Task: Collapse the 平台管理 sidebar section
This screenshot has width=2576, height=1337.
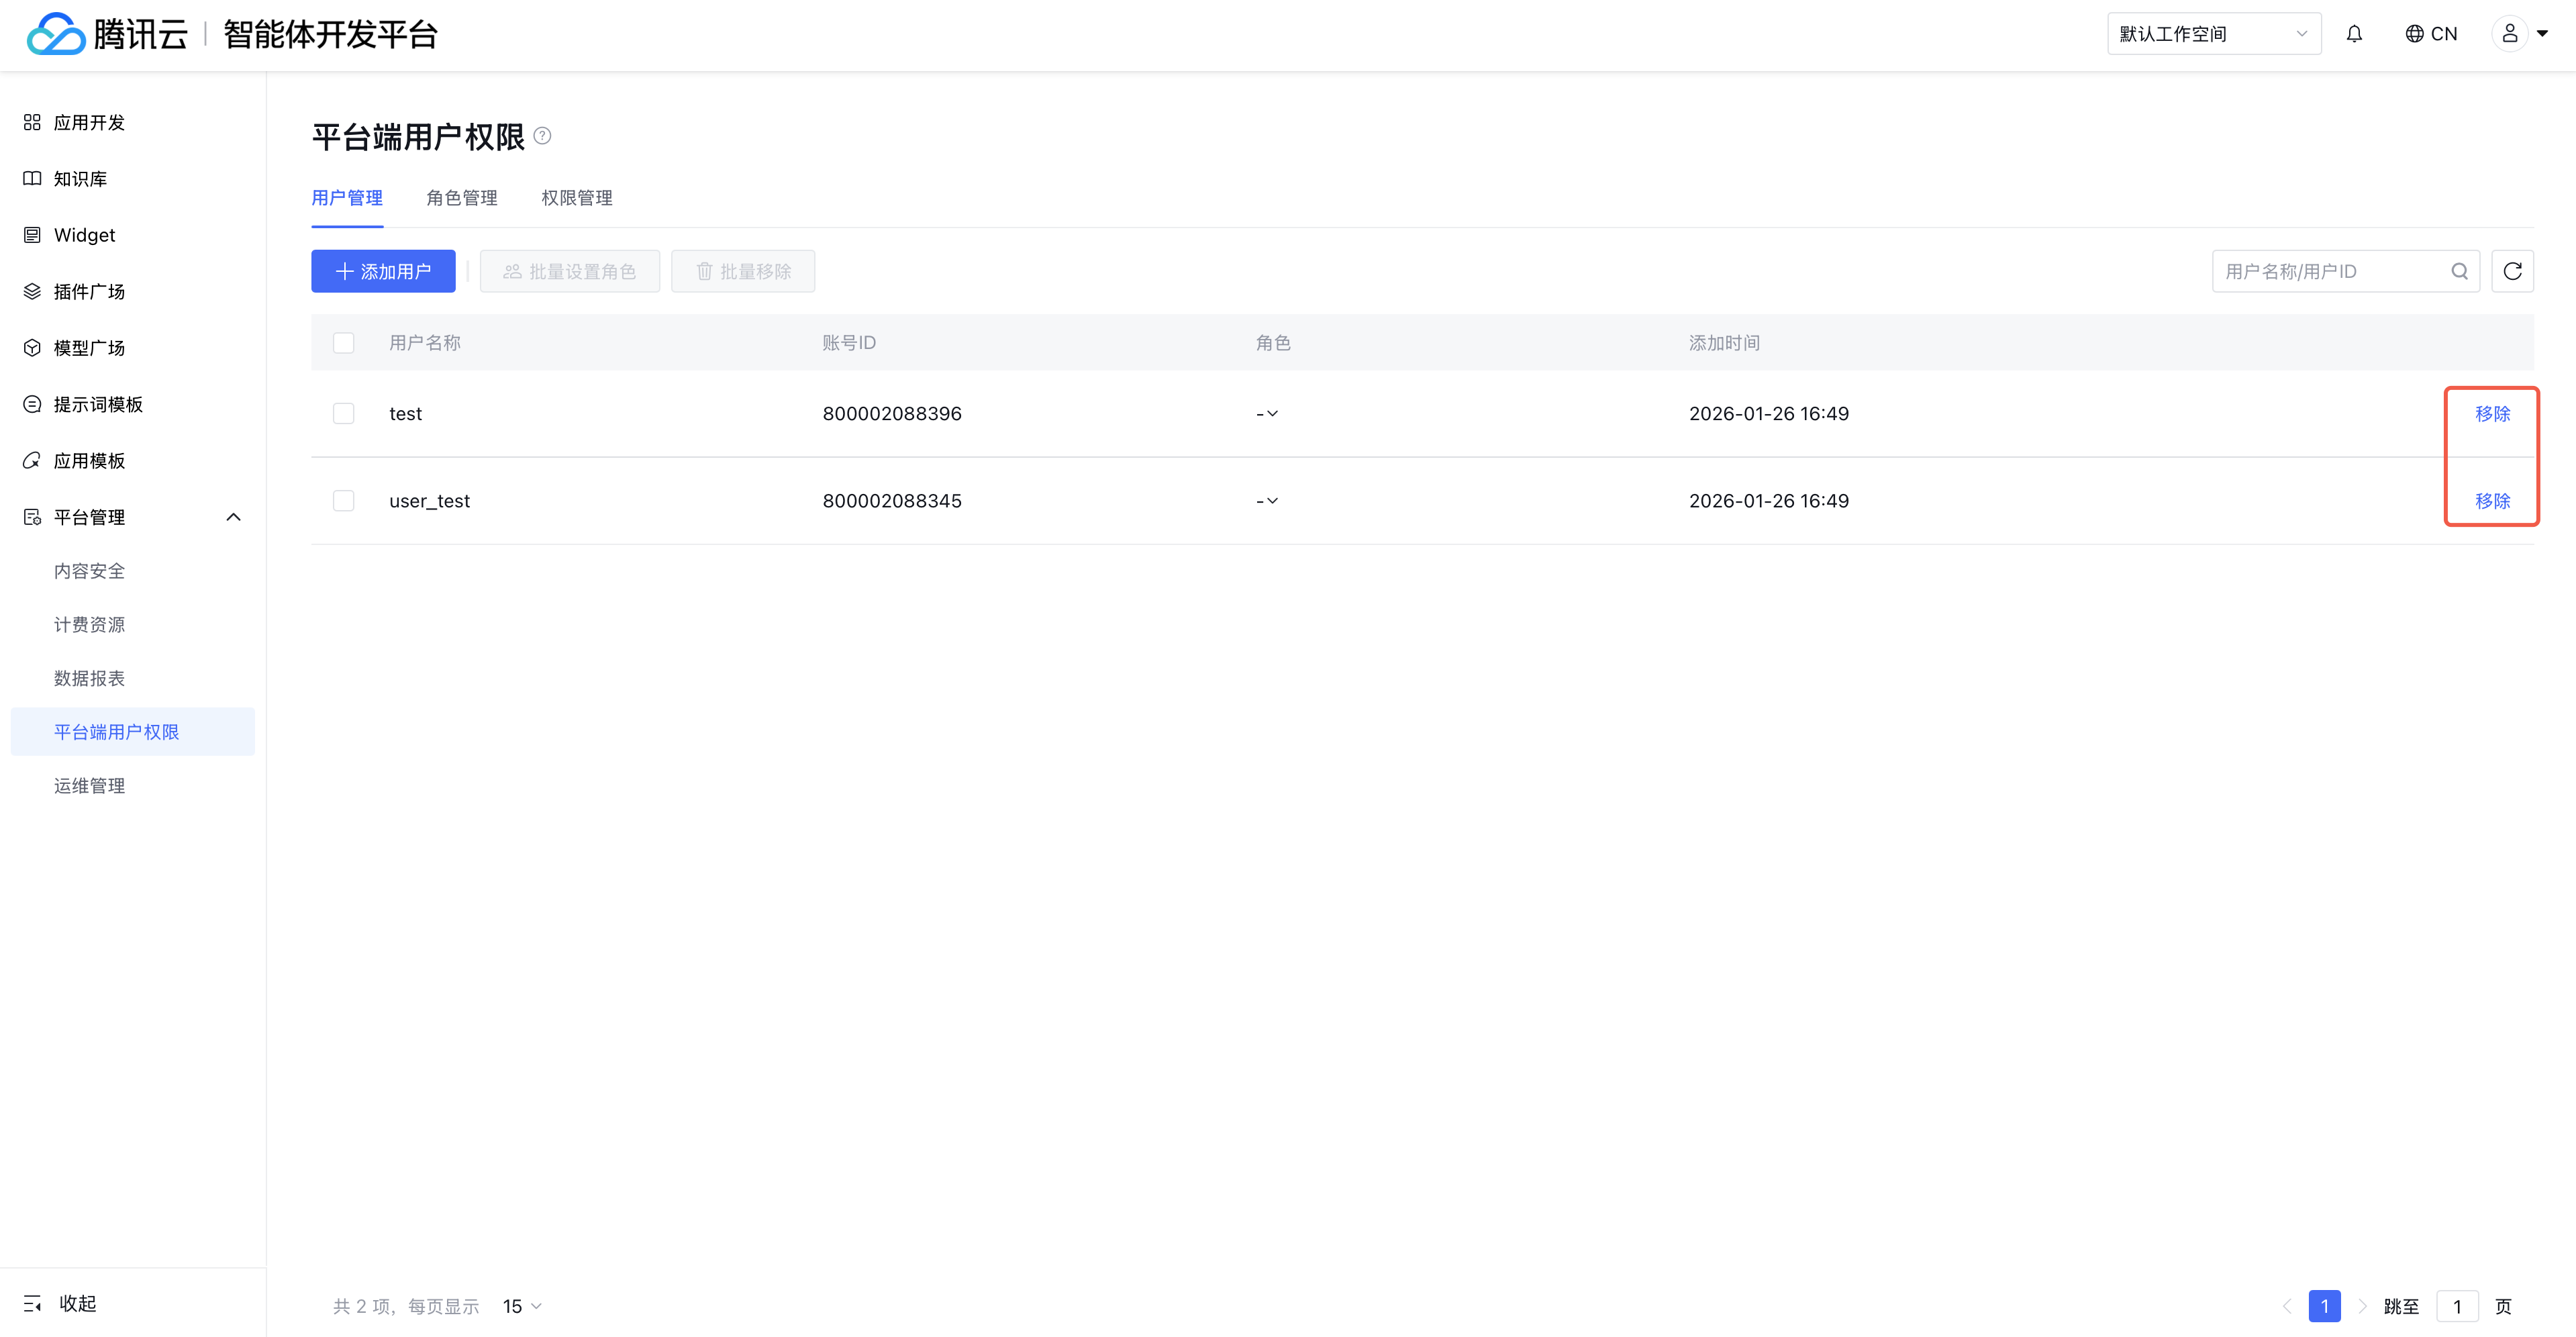Action: tap(233, 517)
